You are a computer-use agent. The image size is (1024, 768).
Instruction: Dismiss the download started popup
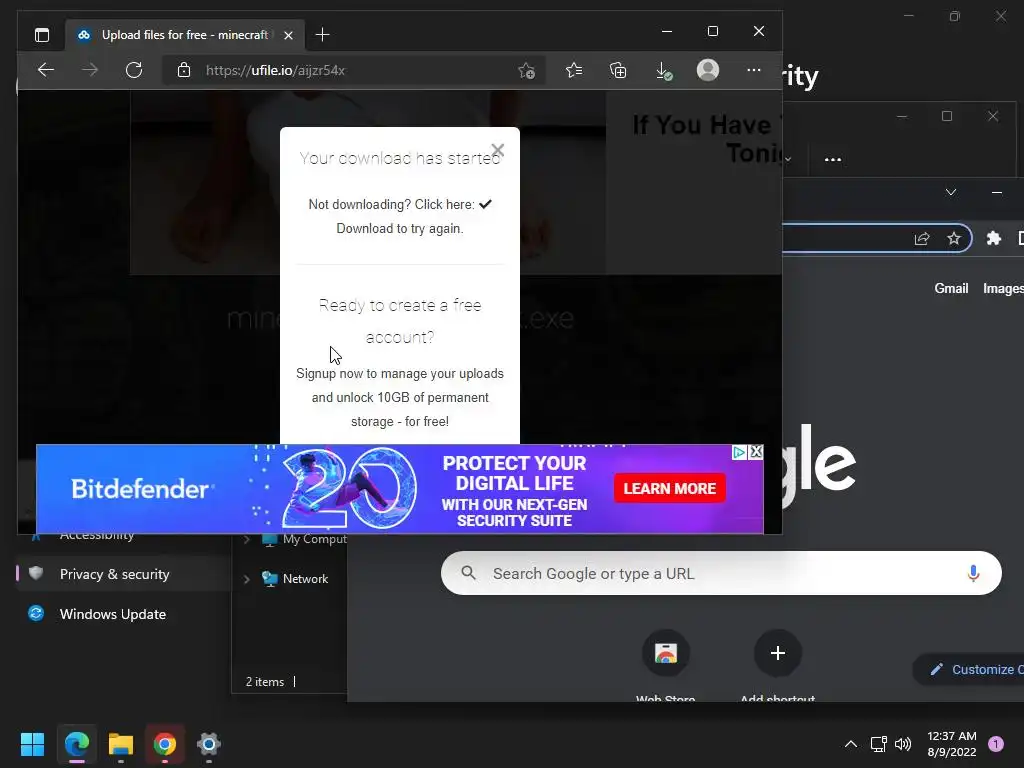coord(498,150)
